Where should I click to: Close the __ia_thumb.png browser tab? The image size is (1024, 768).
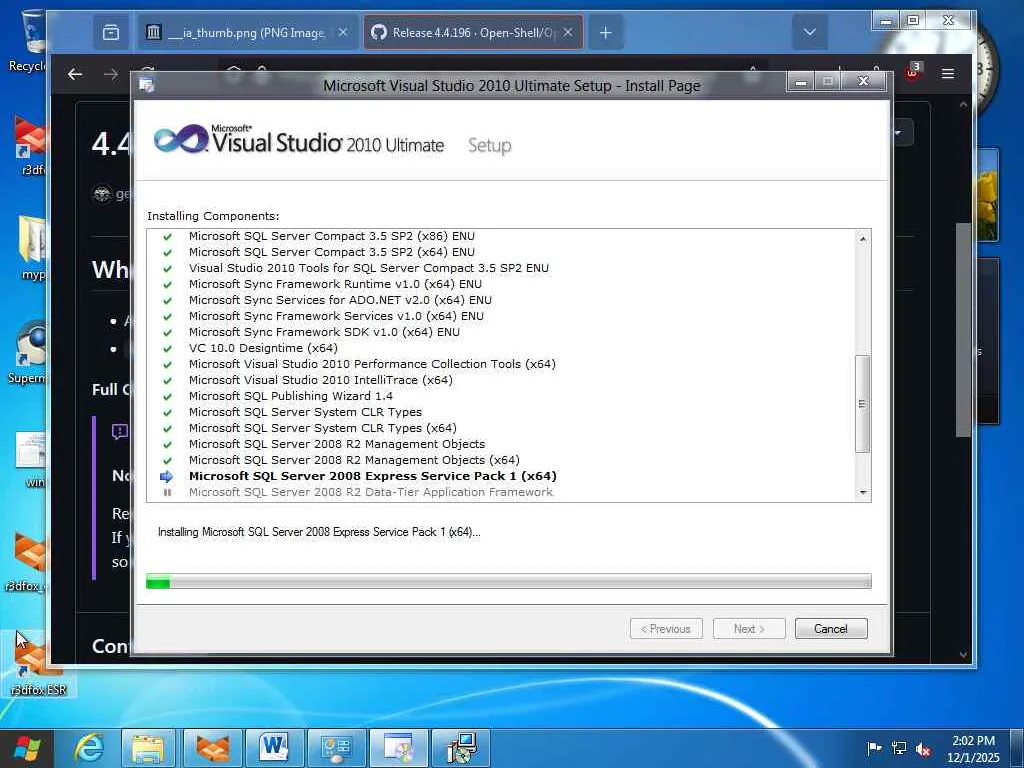point(343,32)
